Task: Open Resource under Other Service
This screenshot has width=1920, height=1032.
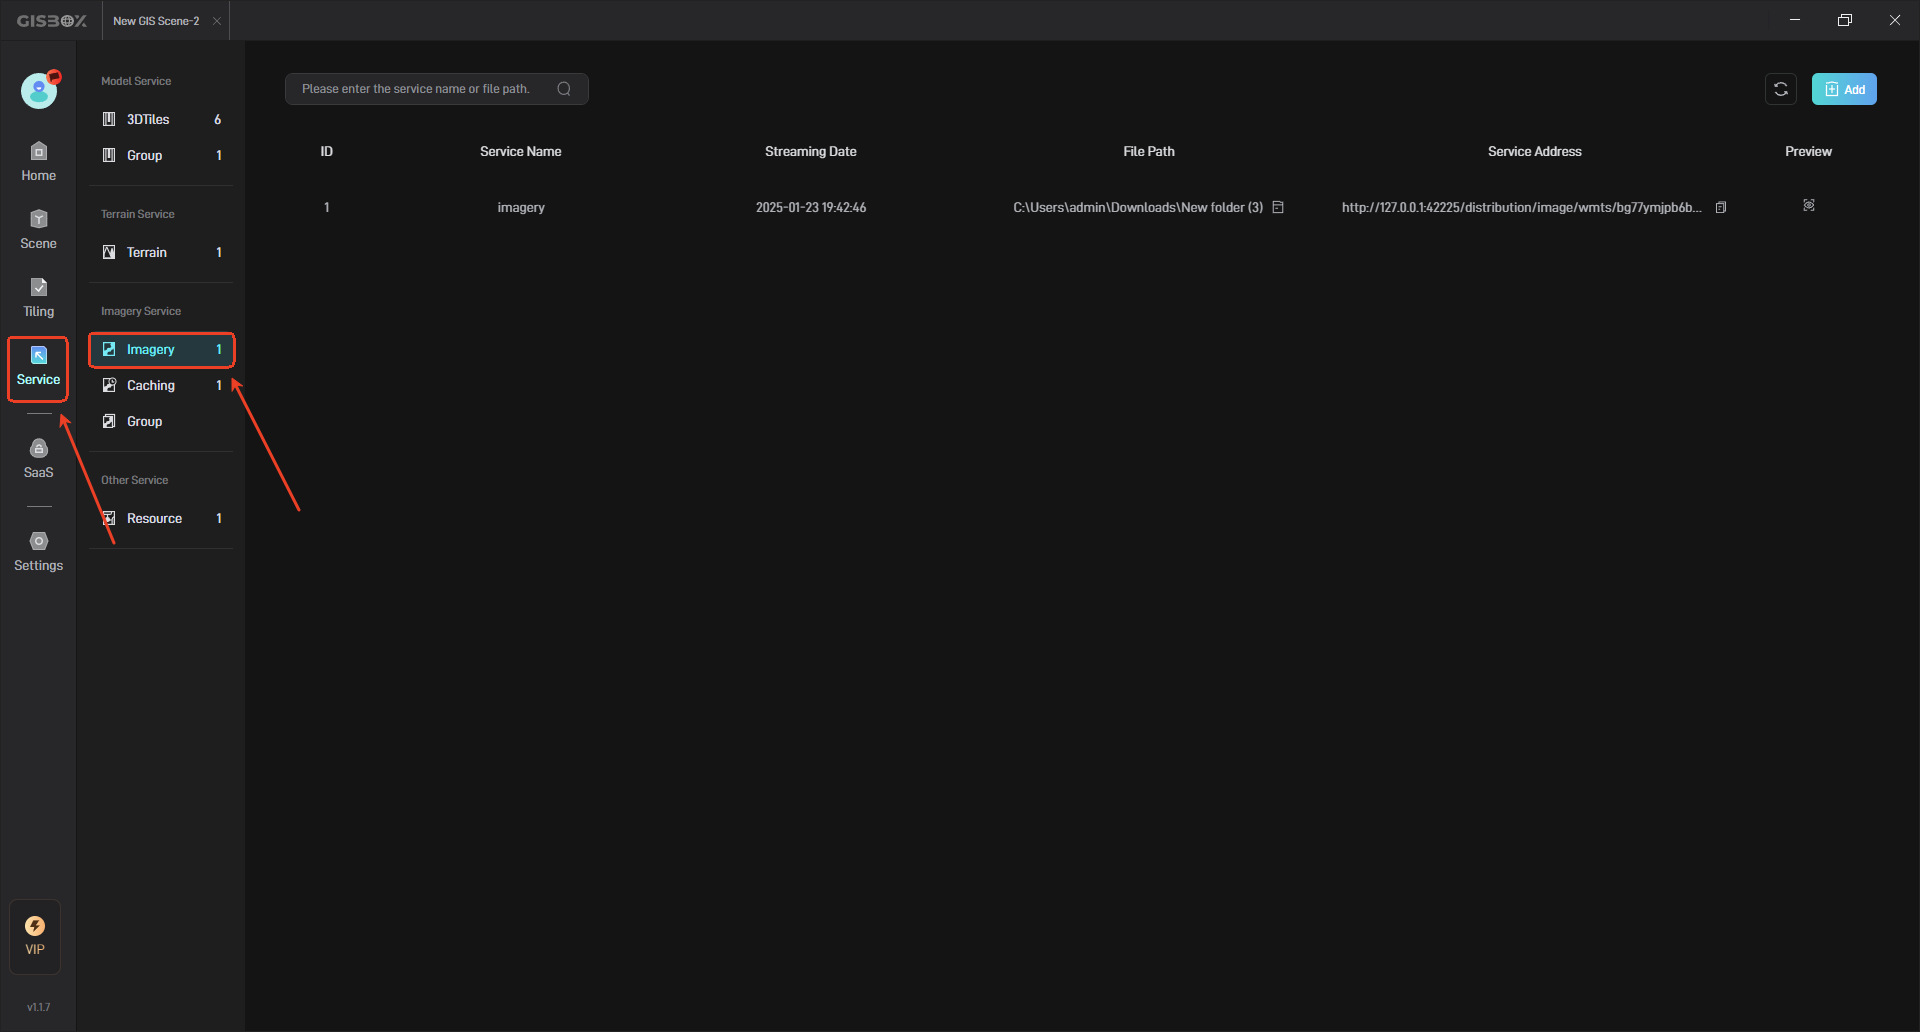Action: [x=161, y=518]
